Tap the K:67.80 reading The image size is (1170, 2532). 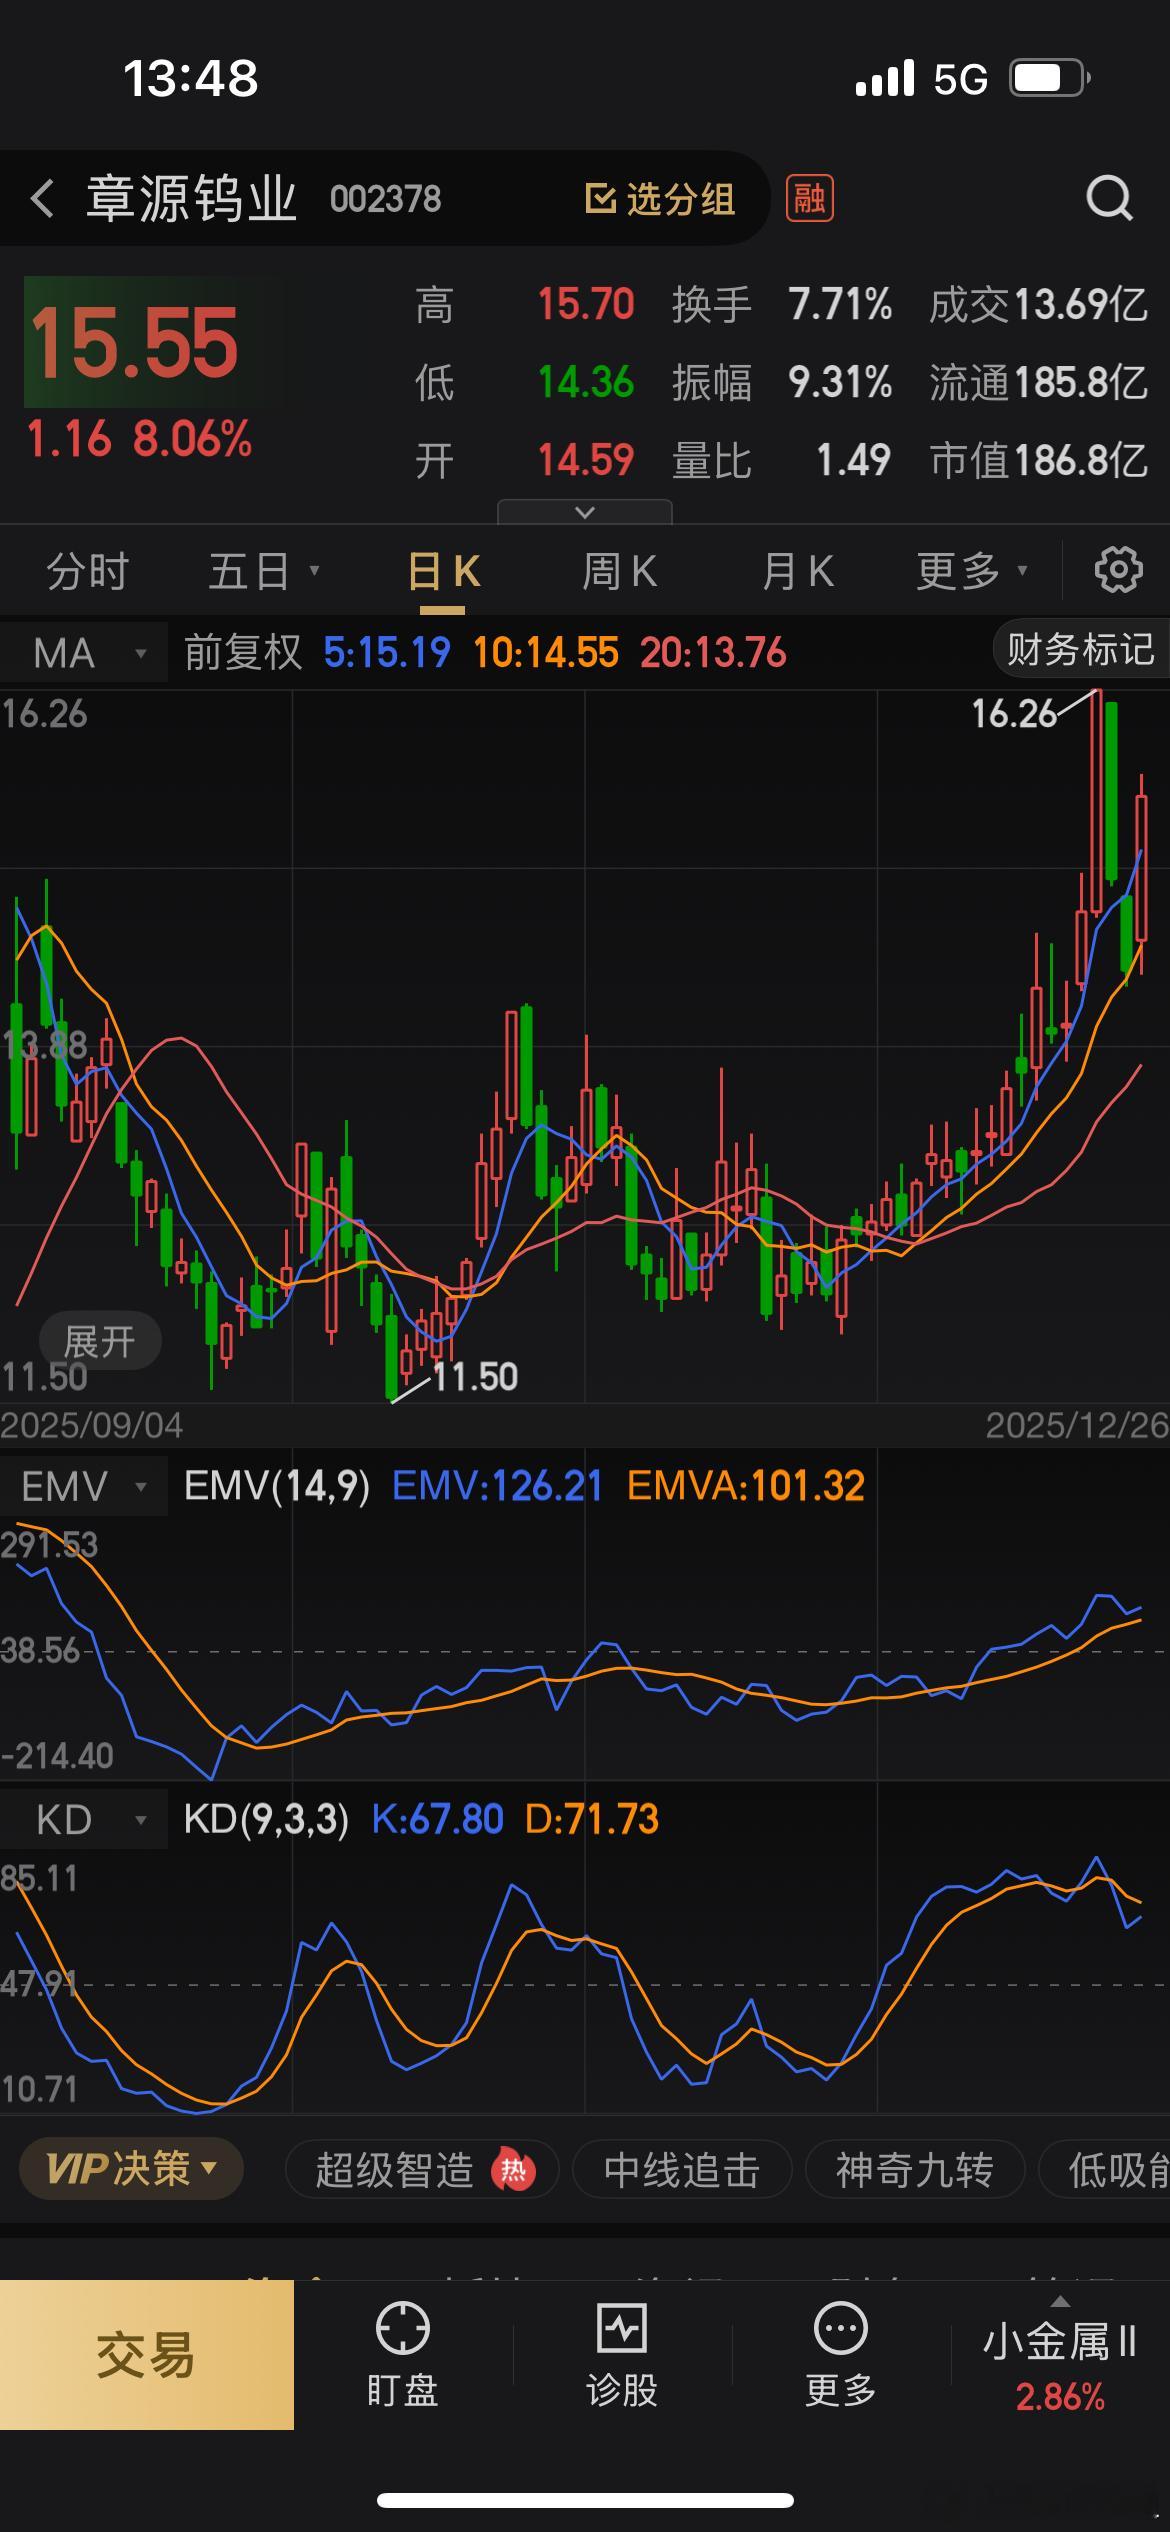click(x=437, y=1819)
